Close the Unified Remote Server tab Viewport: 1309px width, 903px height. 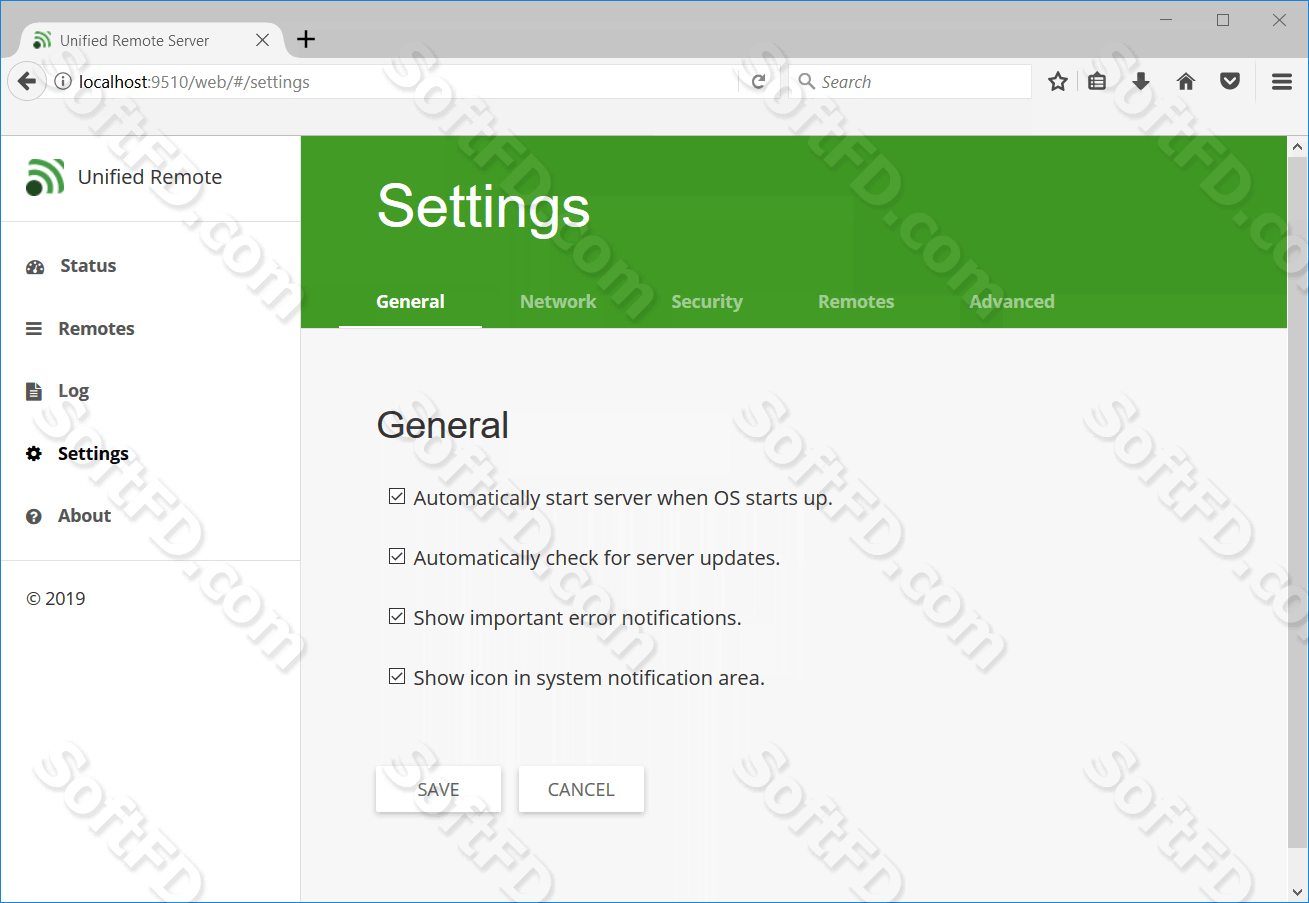pyautogui.click(x=262, y=40)
